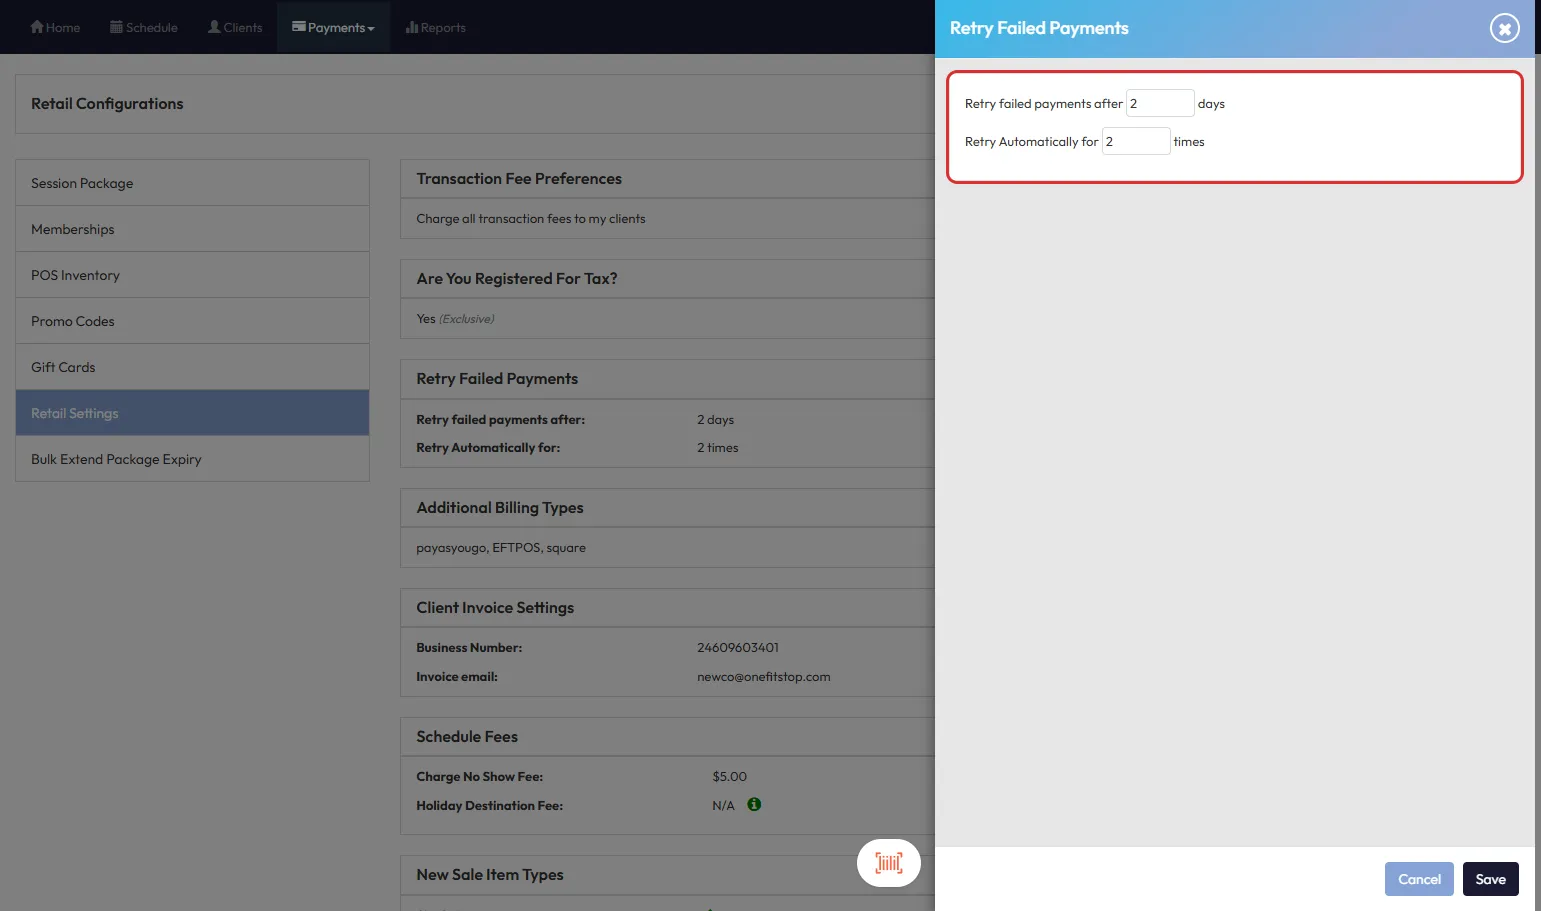
Task: Select the Retail Settings sidebar item
Action: click(x=75, y=413)
